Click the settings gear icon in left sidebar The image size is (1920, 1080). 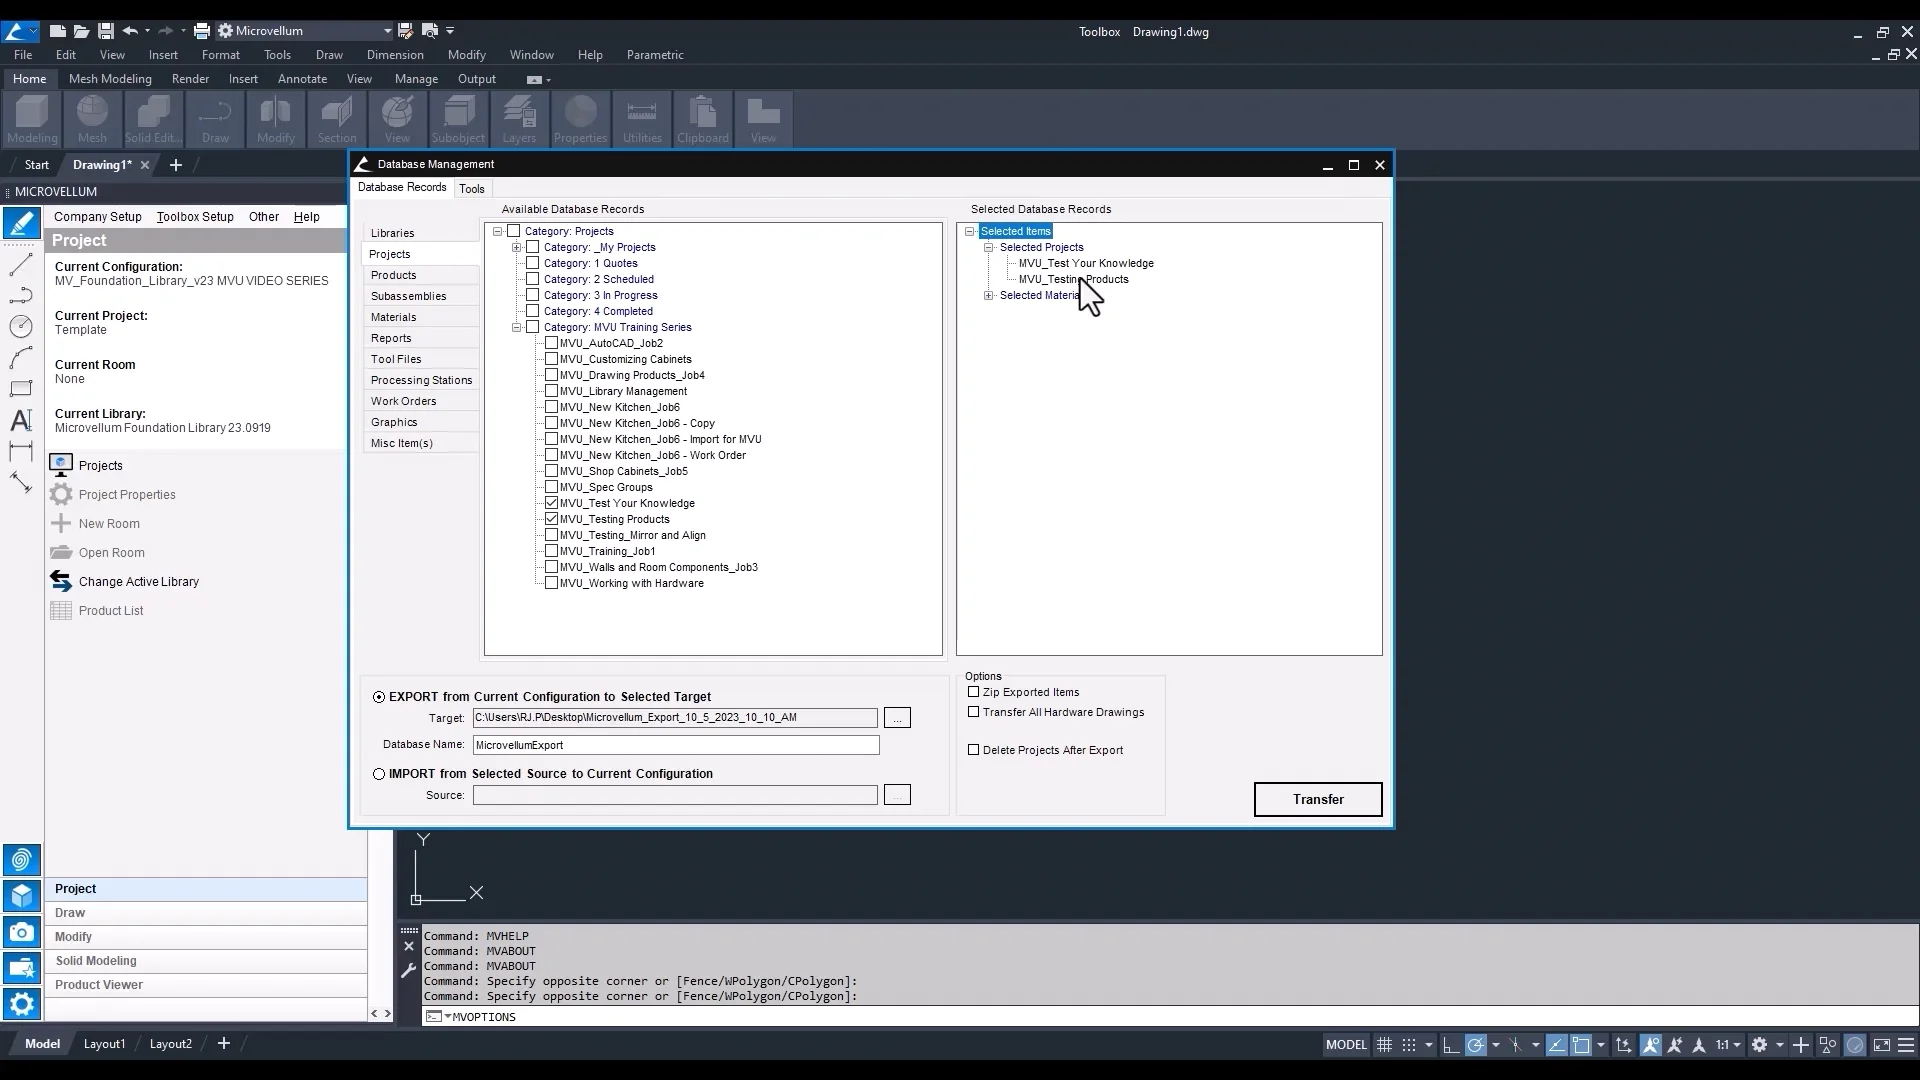pyautogui.click(x=21, y=1003)
